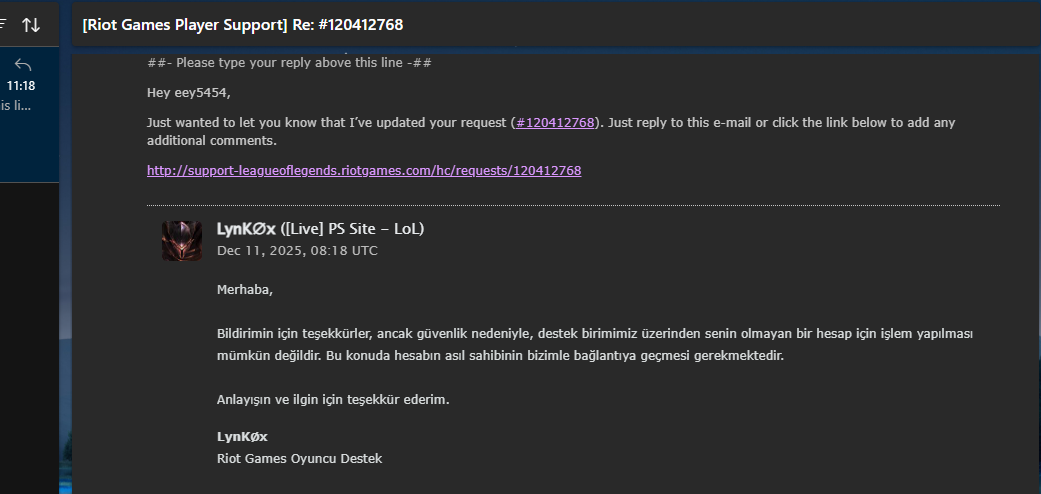
Task: Click the Dec 11, 2025 08:18 UTC timestamp
Action: [x=297, y=251]
